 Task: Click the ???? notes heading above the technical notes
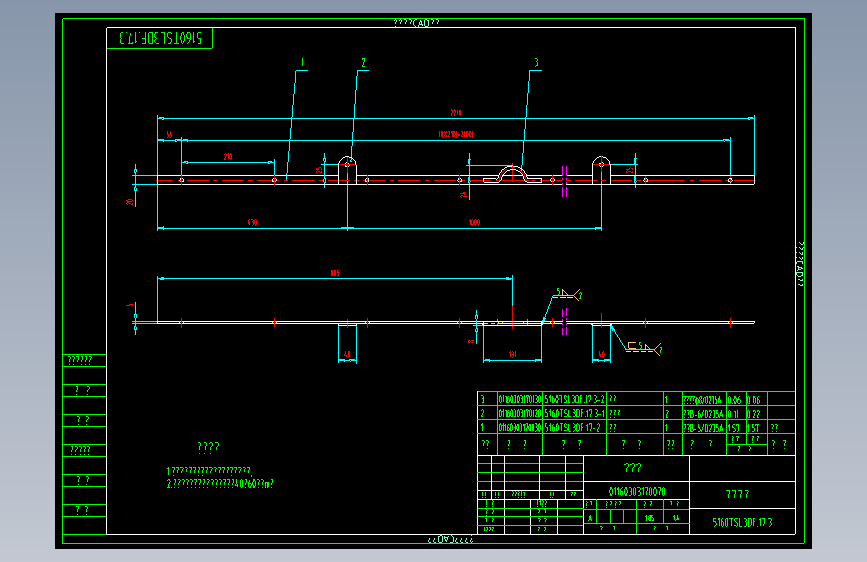click(x=208, y=446)
